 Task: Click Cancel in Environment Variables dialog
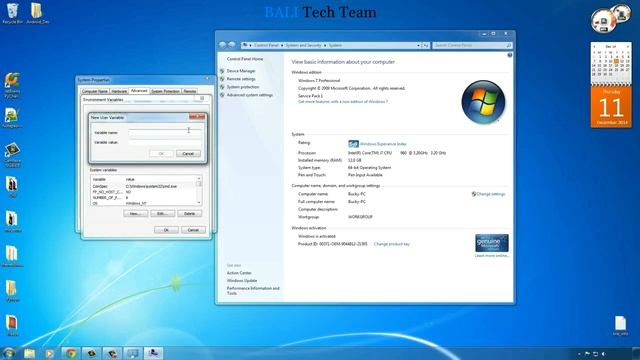click(193, 230)
